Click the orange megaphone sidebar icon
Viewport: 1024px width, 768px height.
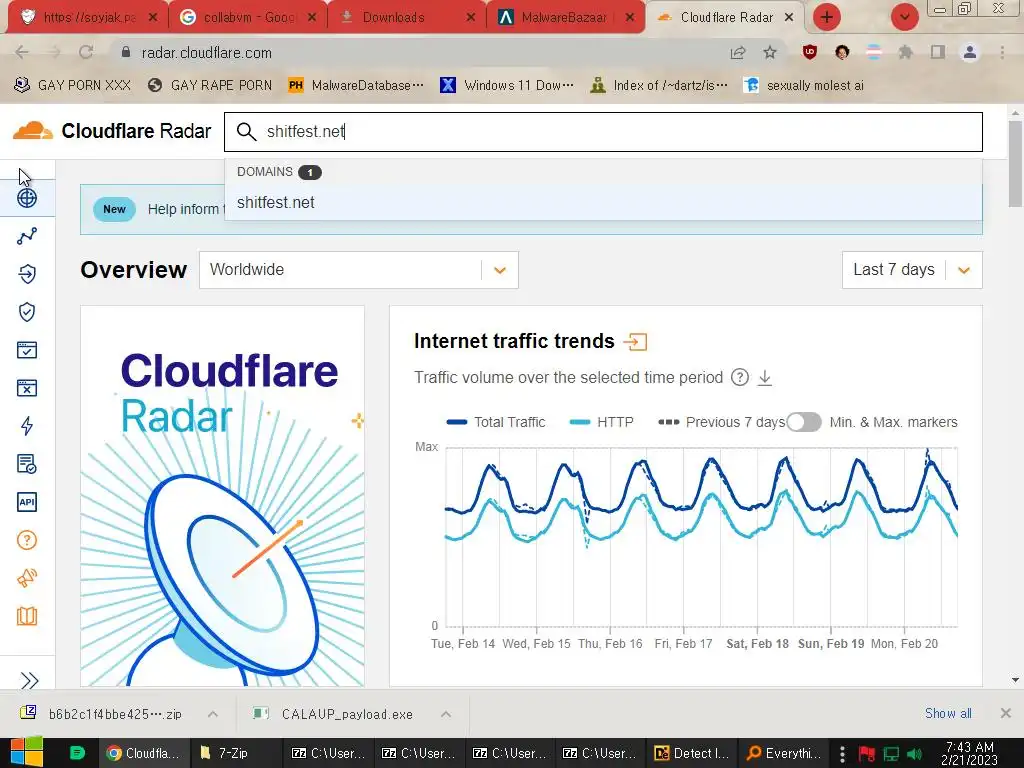click(27, 578)
